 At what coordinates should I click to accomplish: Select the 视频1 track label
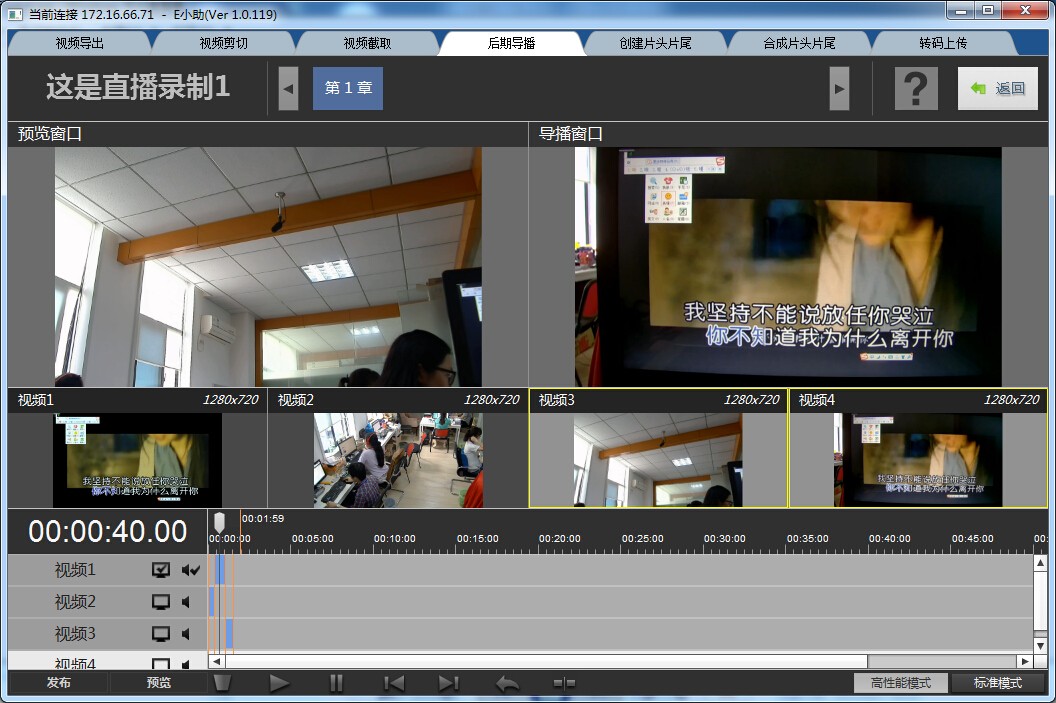pos(75,570)
